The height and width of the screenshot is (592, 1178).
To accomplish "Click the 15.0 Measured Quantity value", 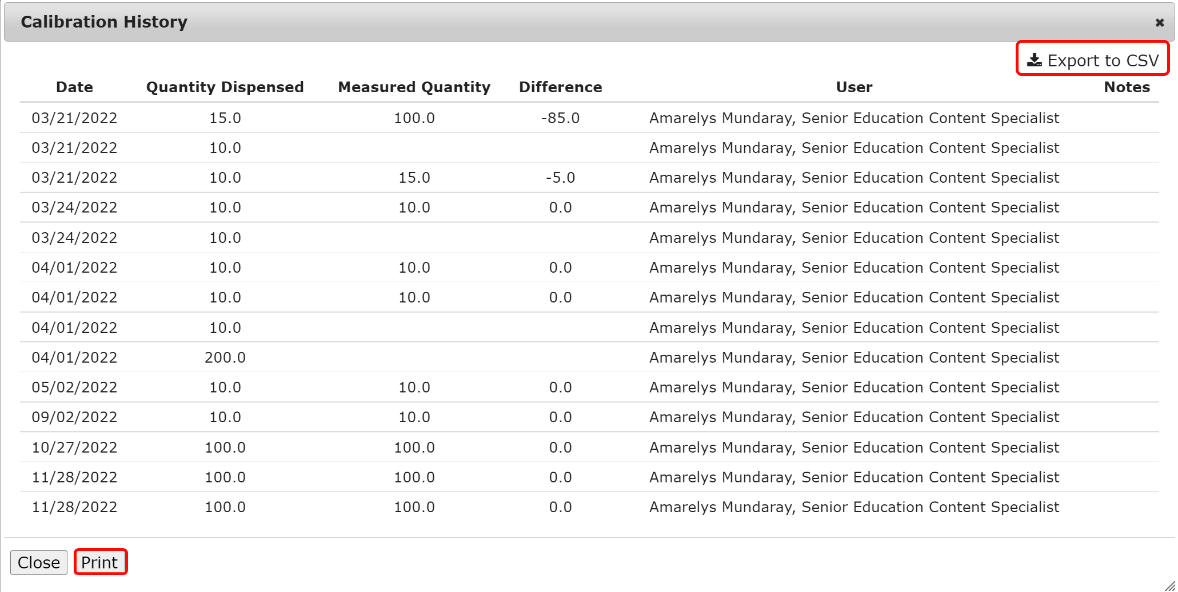I will pyautogui.click(x=414, y=178).
